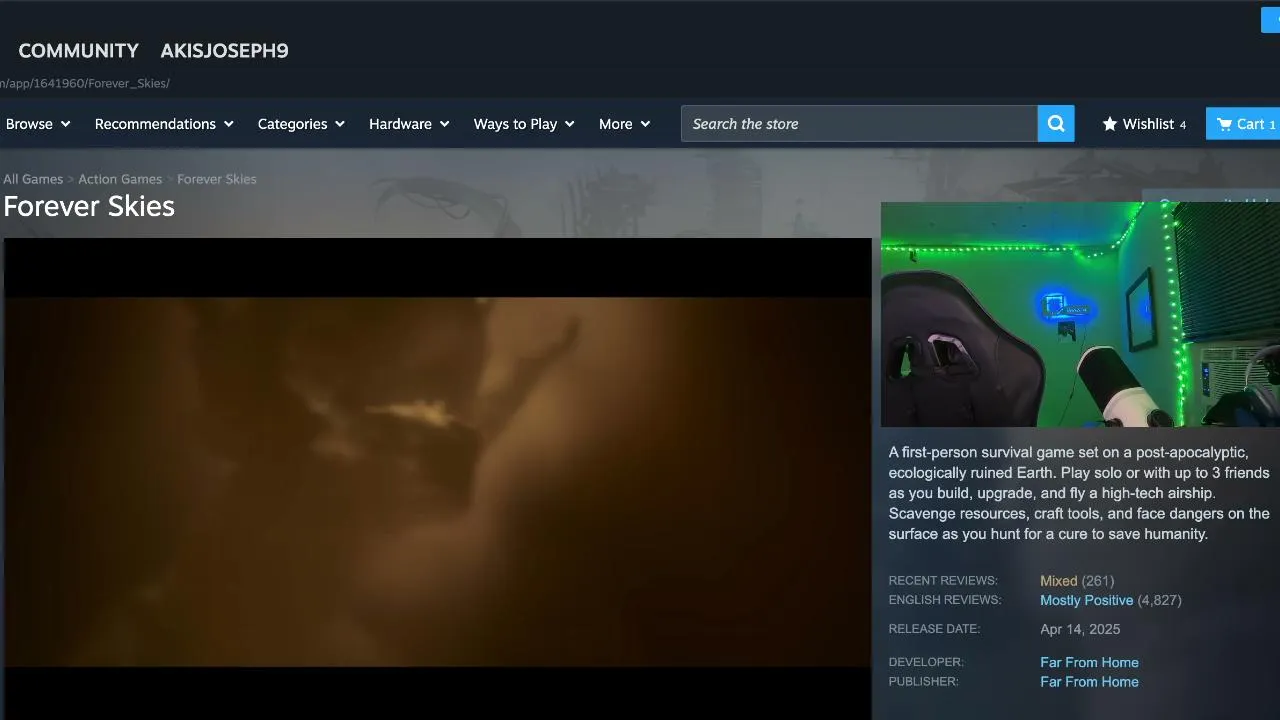Viewport: 1280px width, 720px height.
Task: Select the Forever Skies page title
Action: click(89, 206)
